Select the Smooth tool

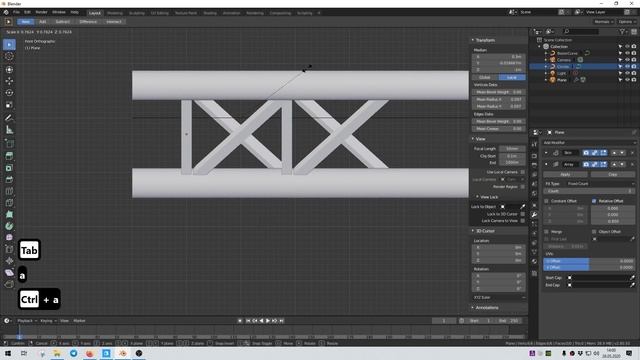(x=9, y=237)
